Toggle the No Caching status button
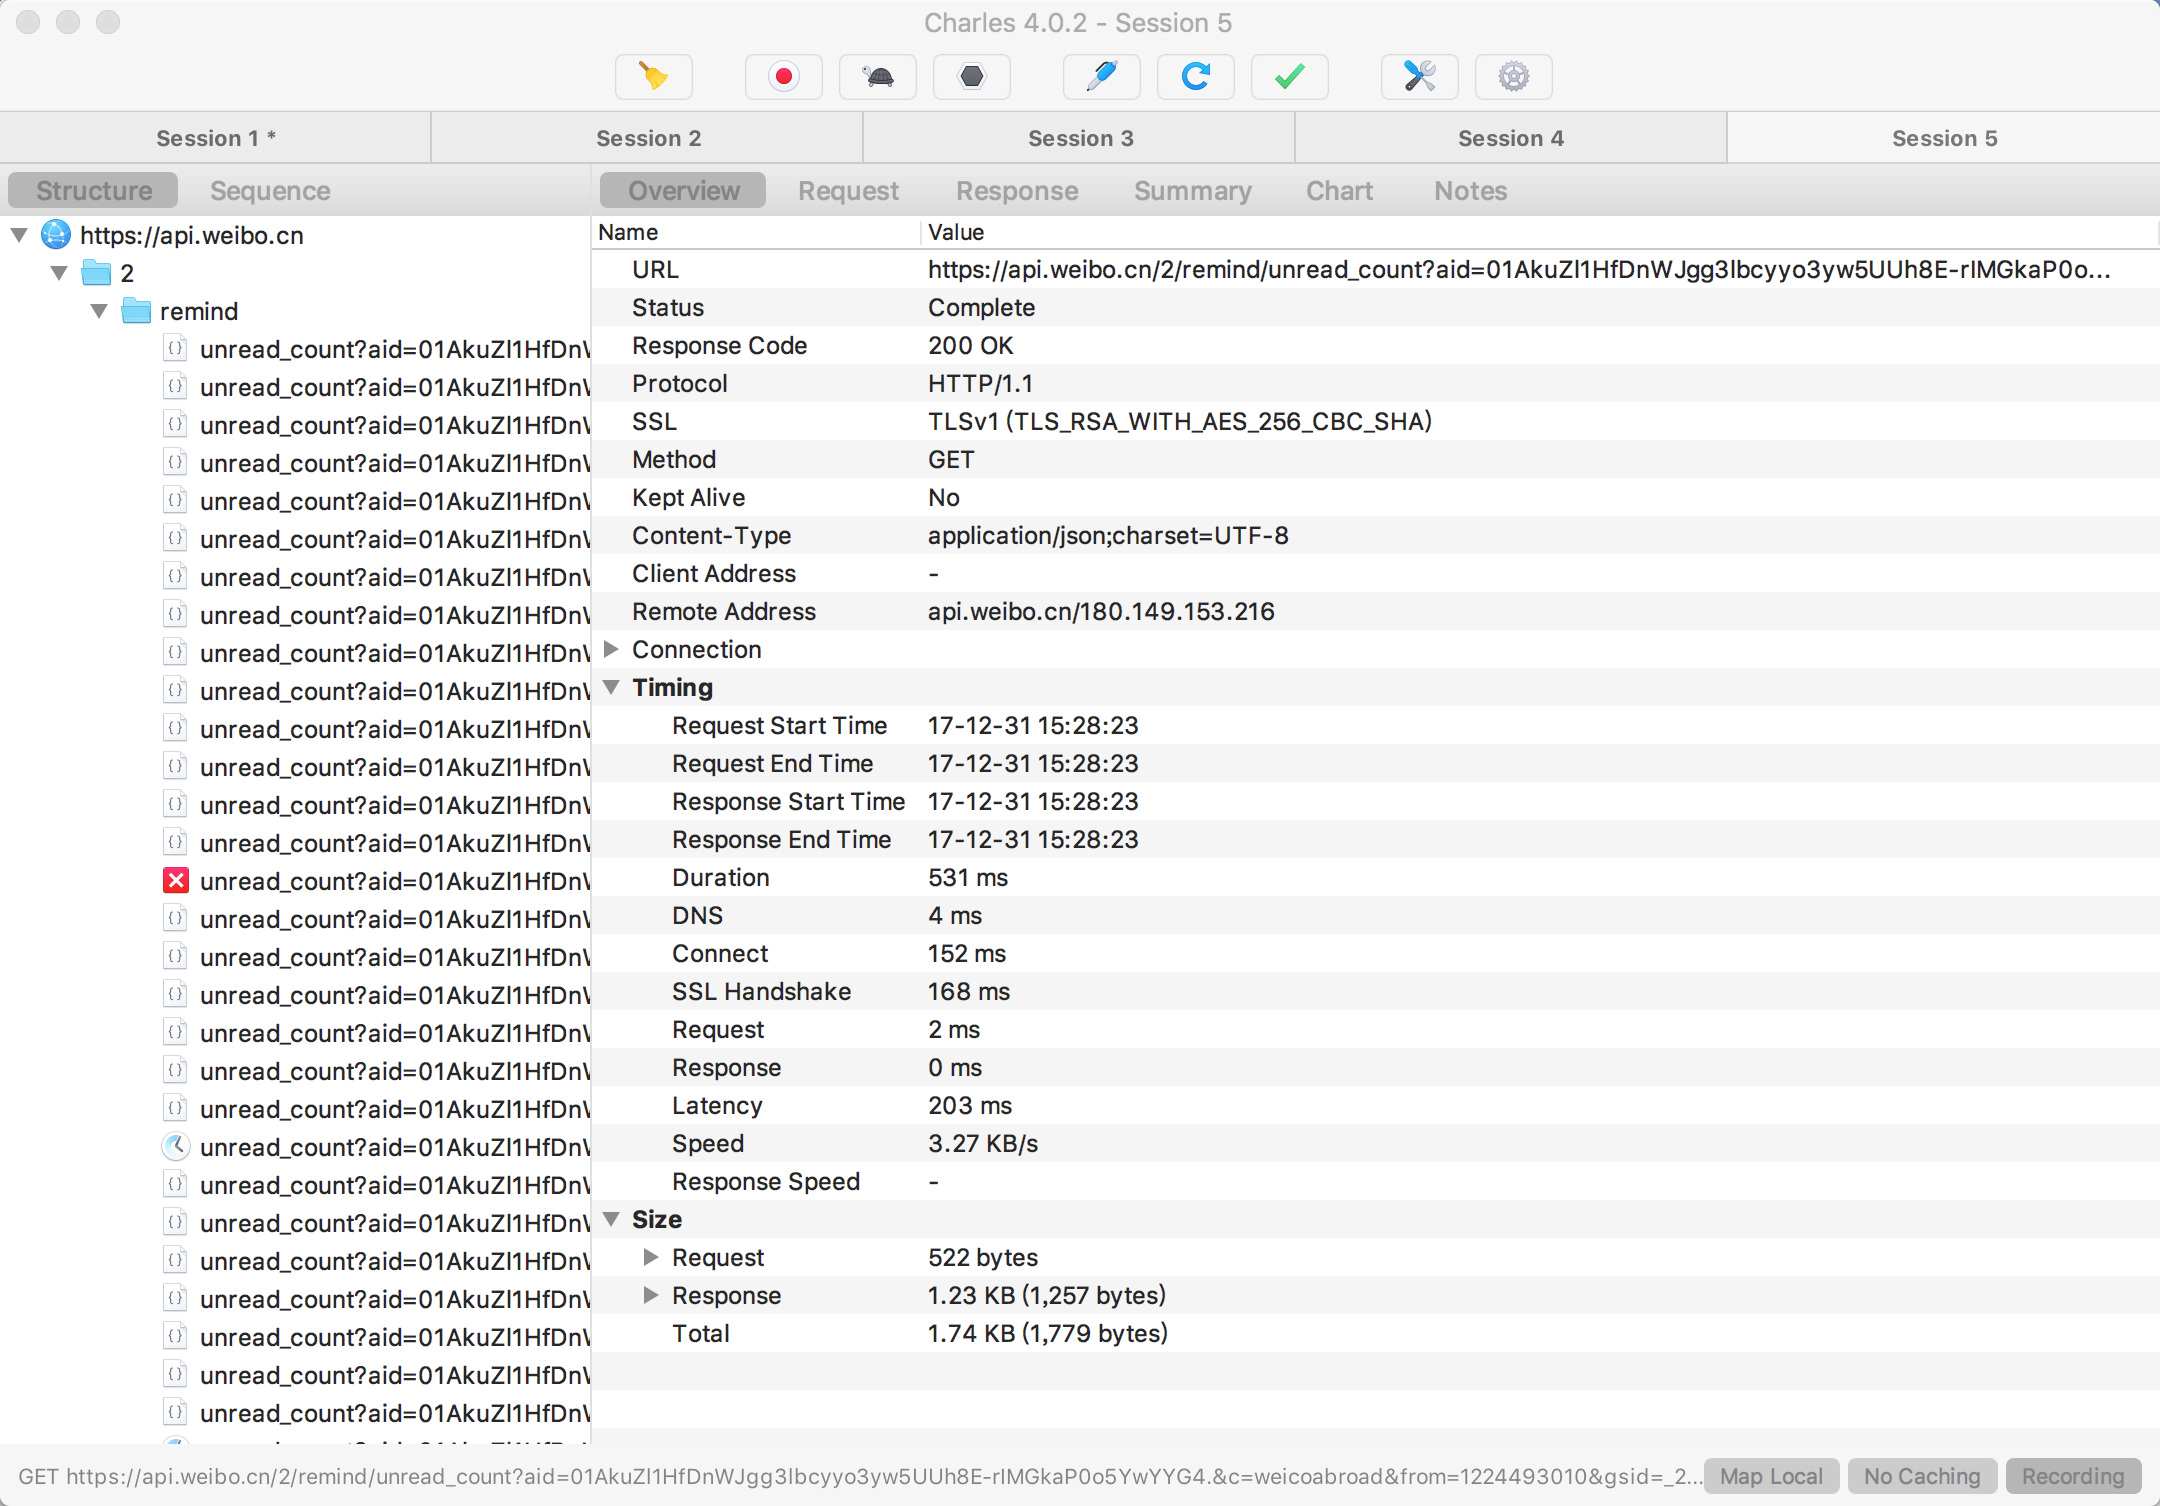The image size is (2160, 1506). [x=1921, y=1476]
